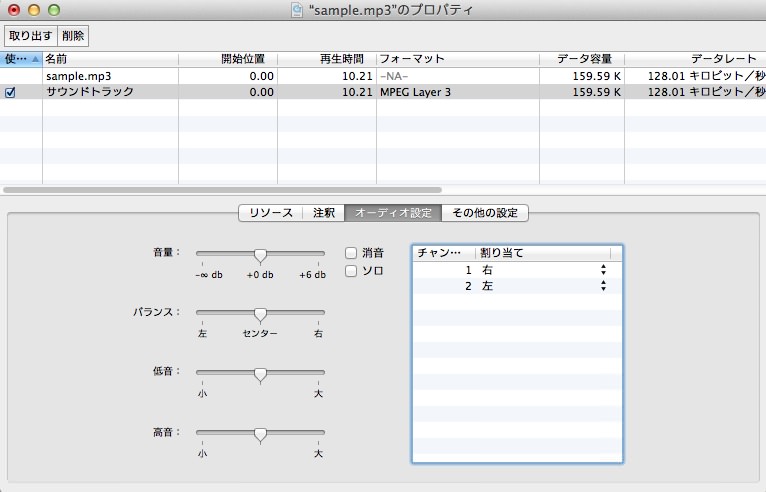Click the バランス slider knob

click(x=260, y=315)
